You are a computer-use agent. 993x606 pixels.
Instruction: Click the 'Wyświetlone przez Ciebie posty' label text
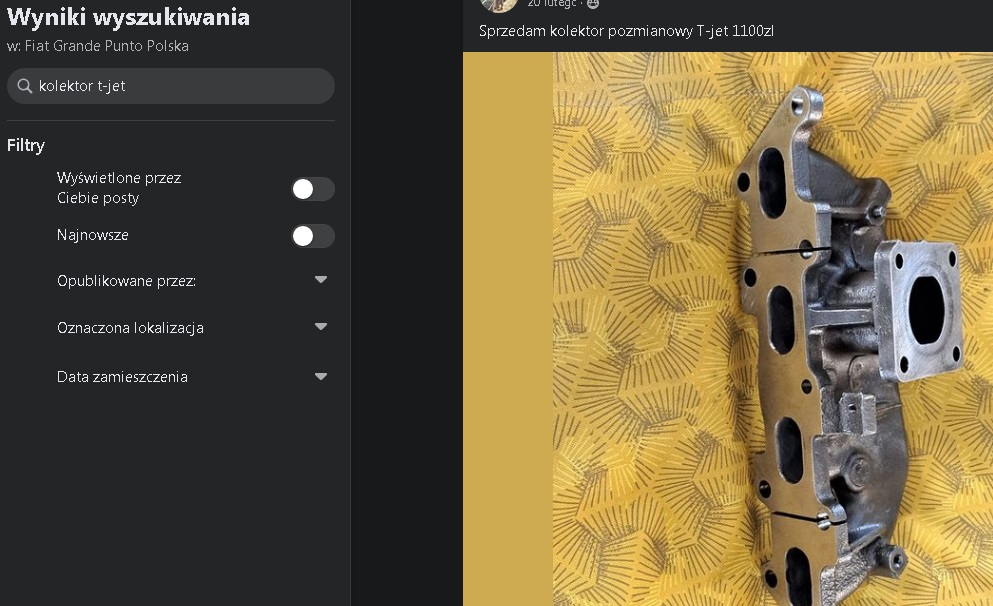pyautogui.click(x=119, y=187)
